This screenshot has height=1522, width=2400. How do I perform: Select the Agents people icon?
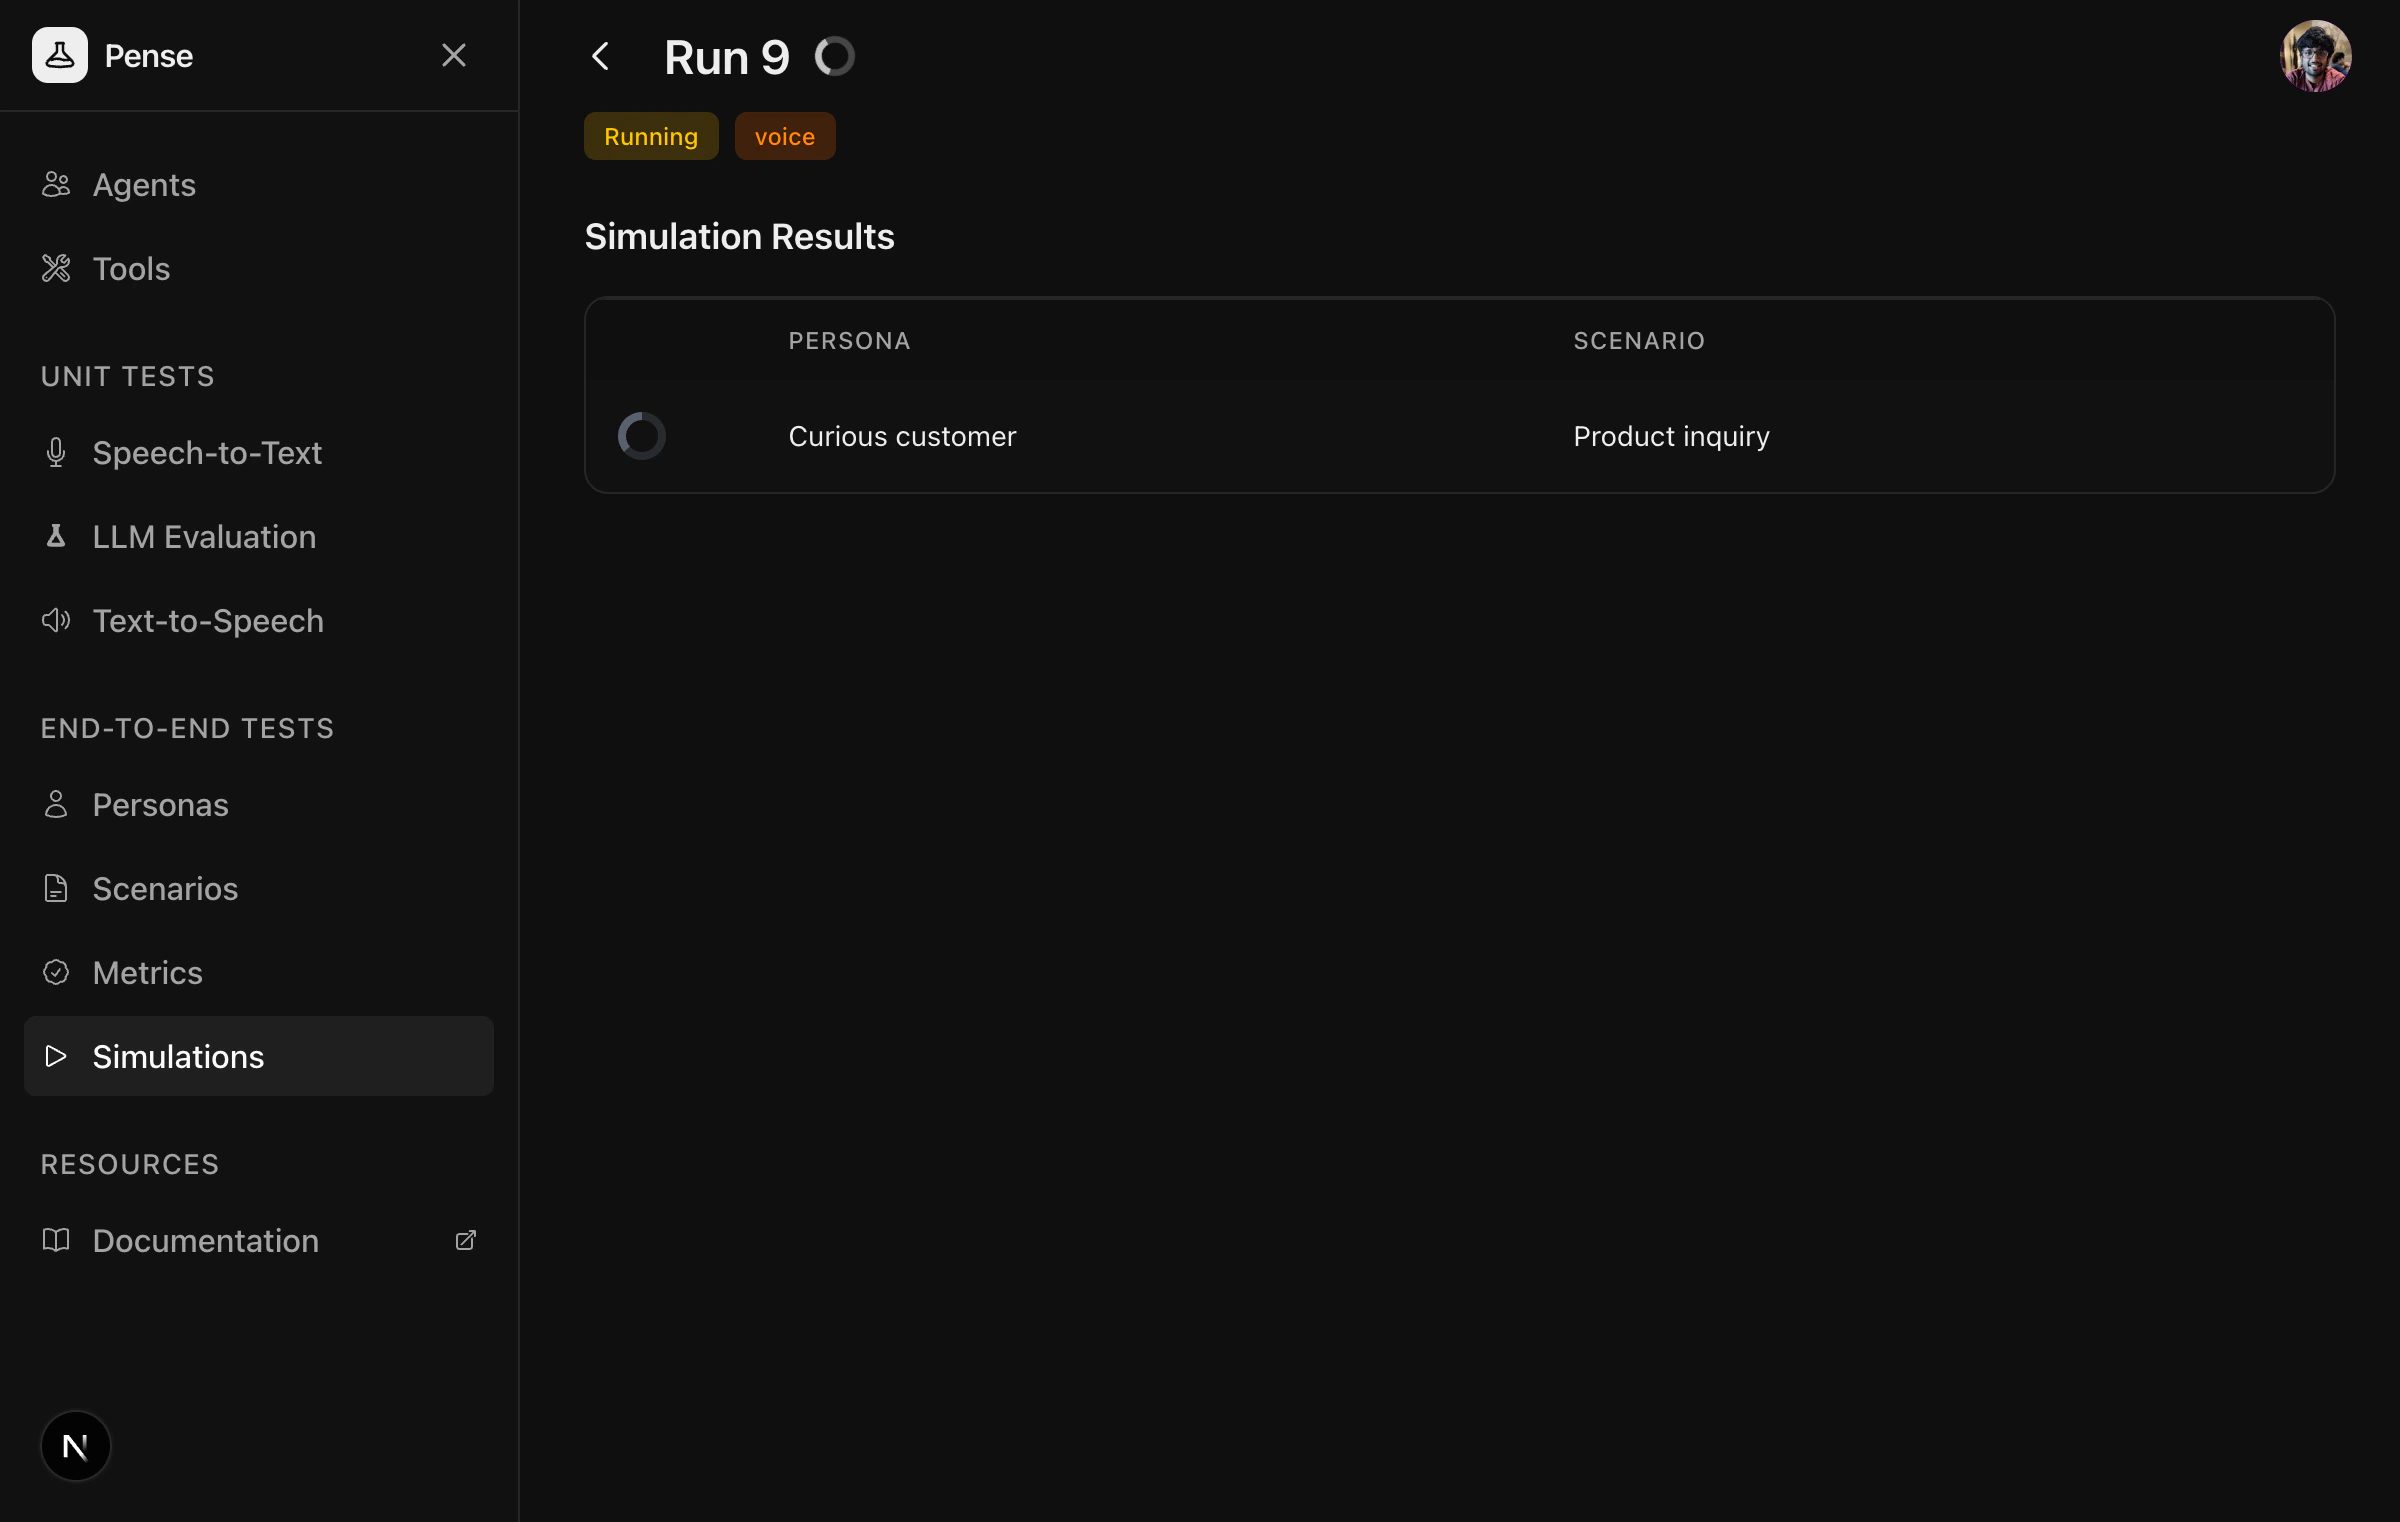56,184
